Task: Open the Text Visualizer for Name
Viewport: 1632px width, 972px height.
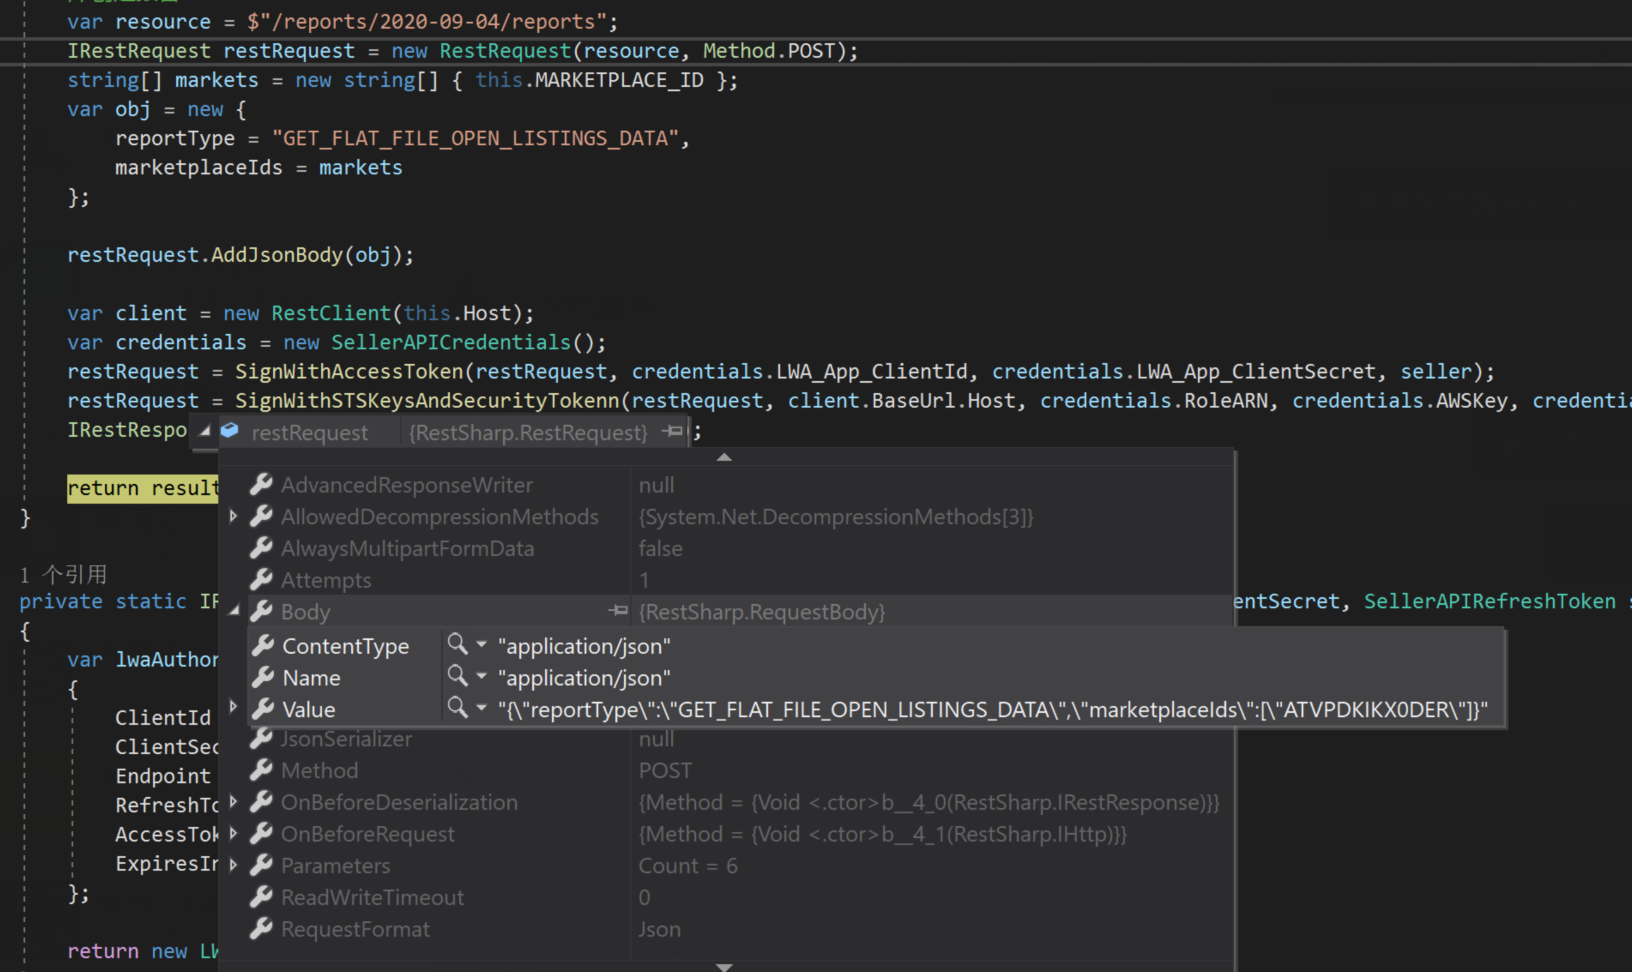Action: tap(455, 677)
